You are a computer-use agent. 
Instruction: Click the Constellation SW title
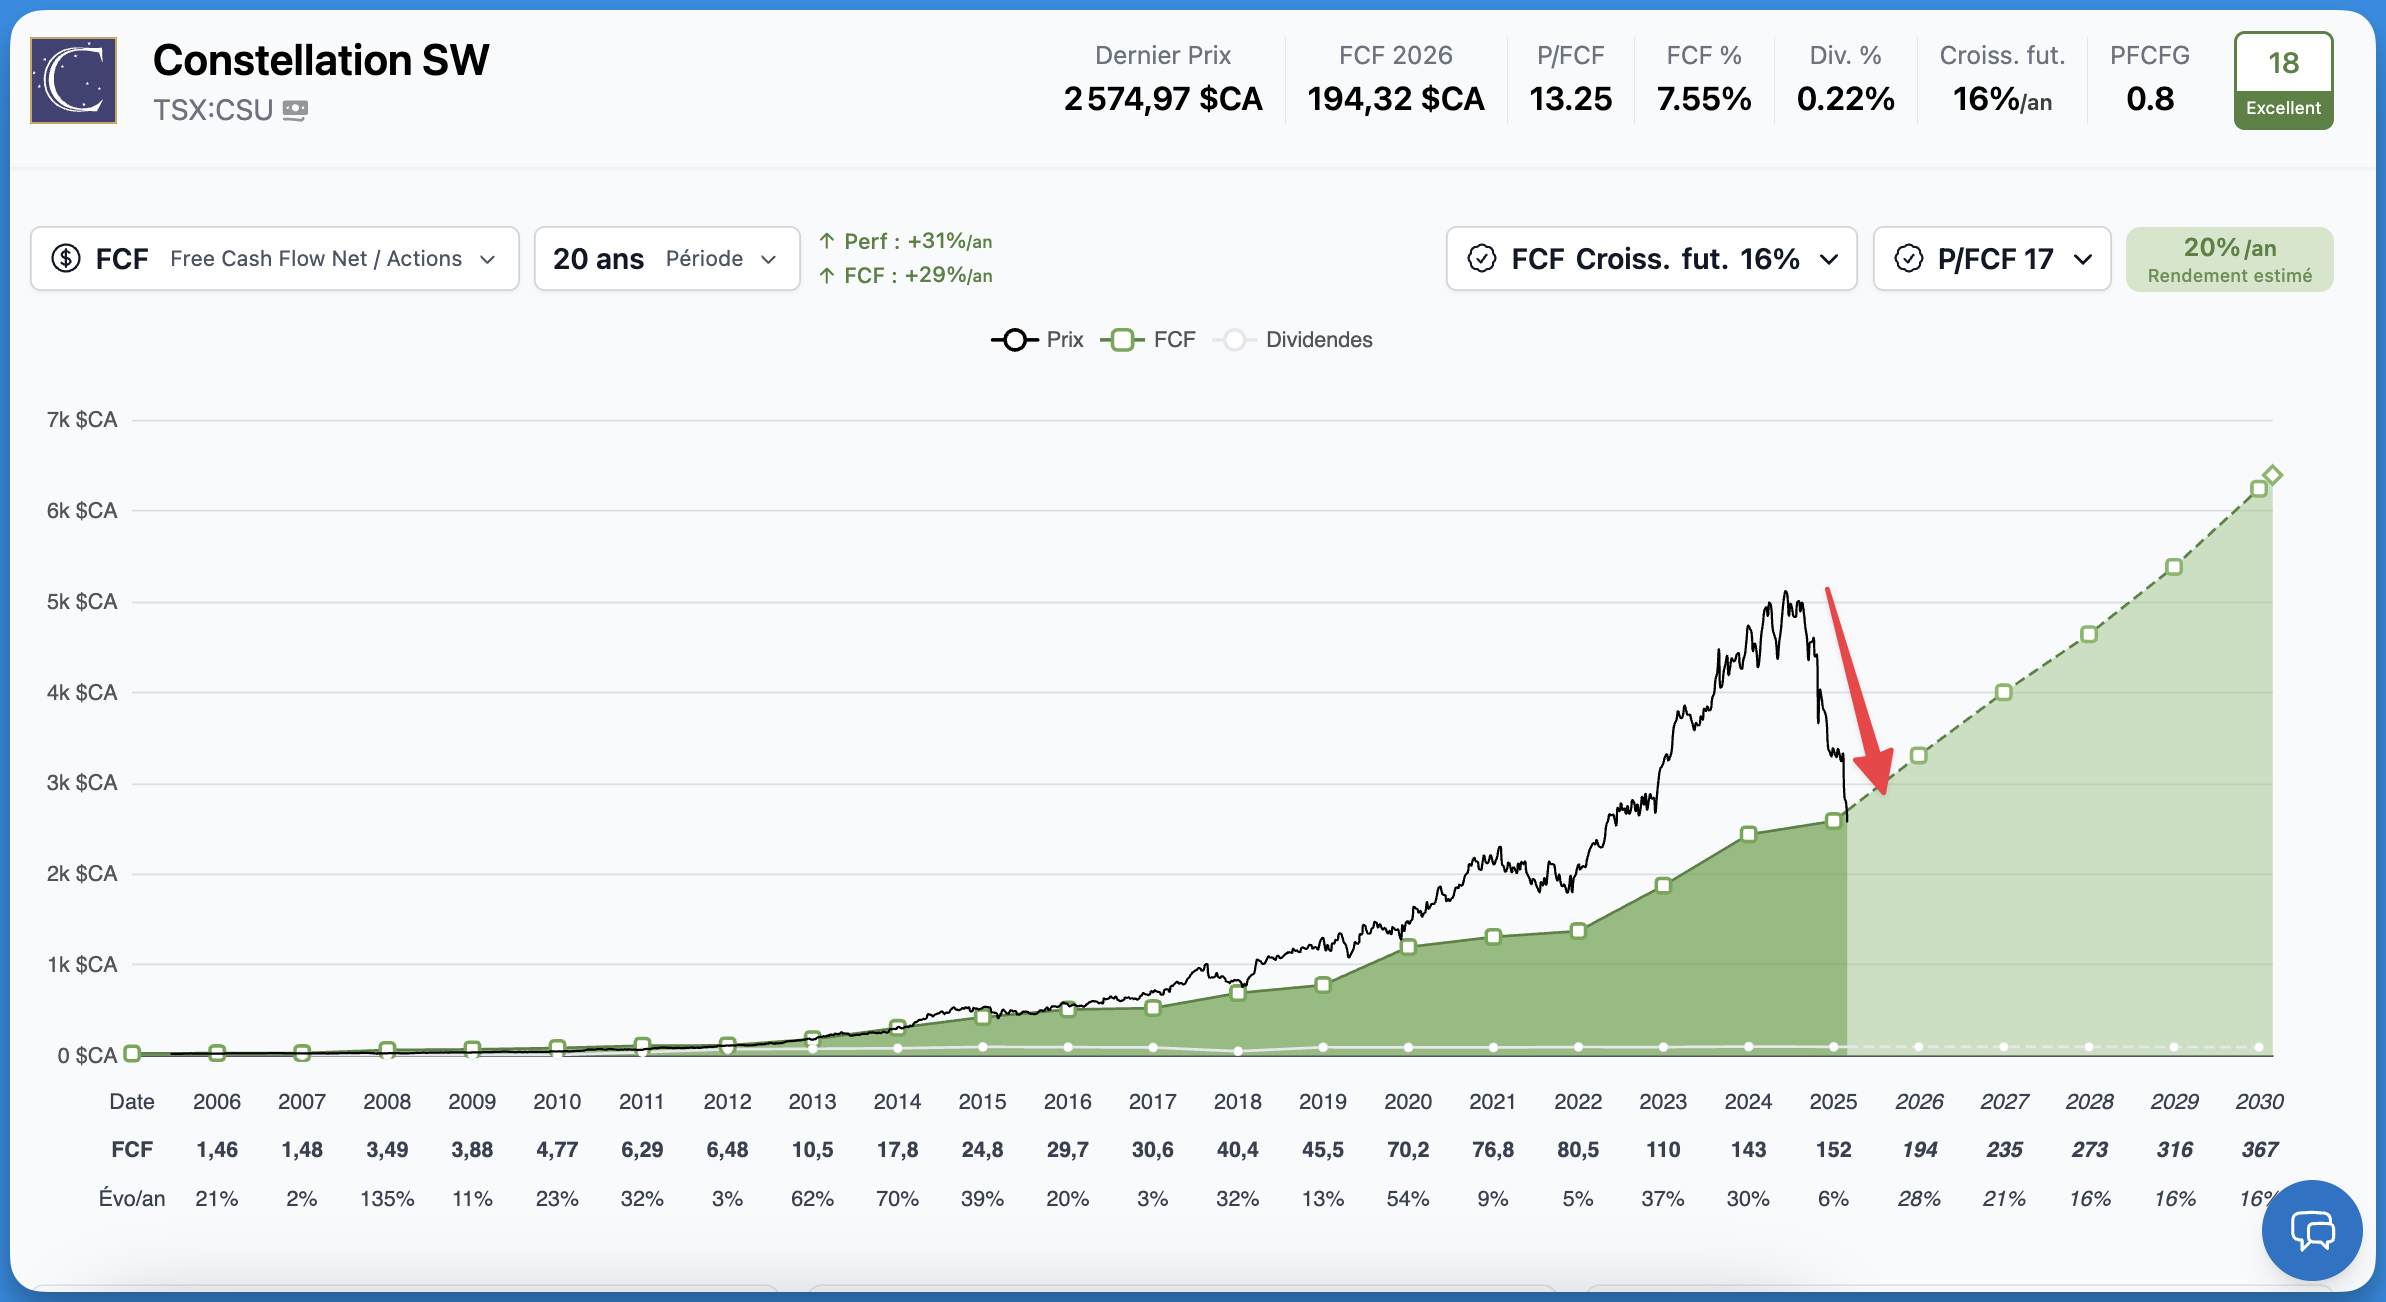pos(321,60)
